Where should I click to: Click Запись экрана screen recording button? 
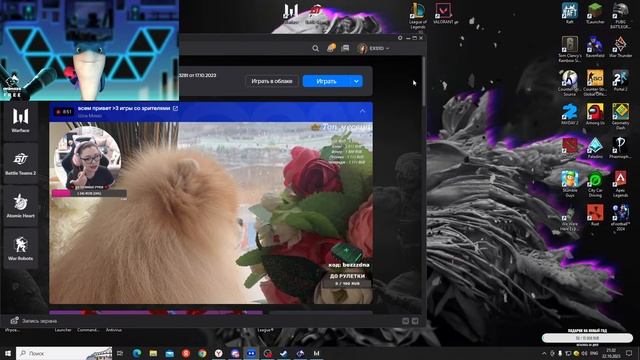pos(34,321)
